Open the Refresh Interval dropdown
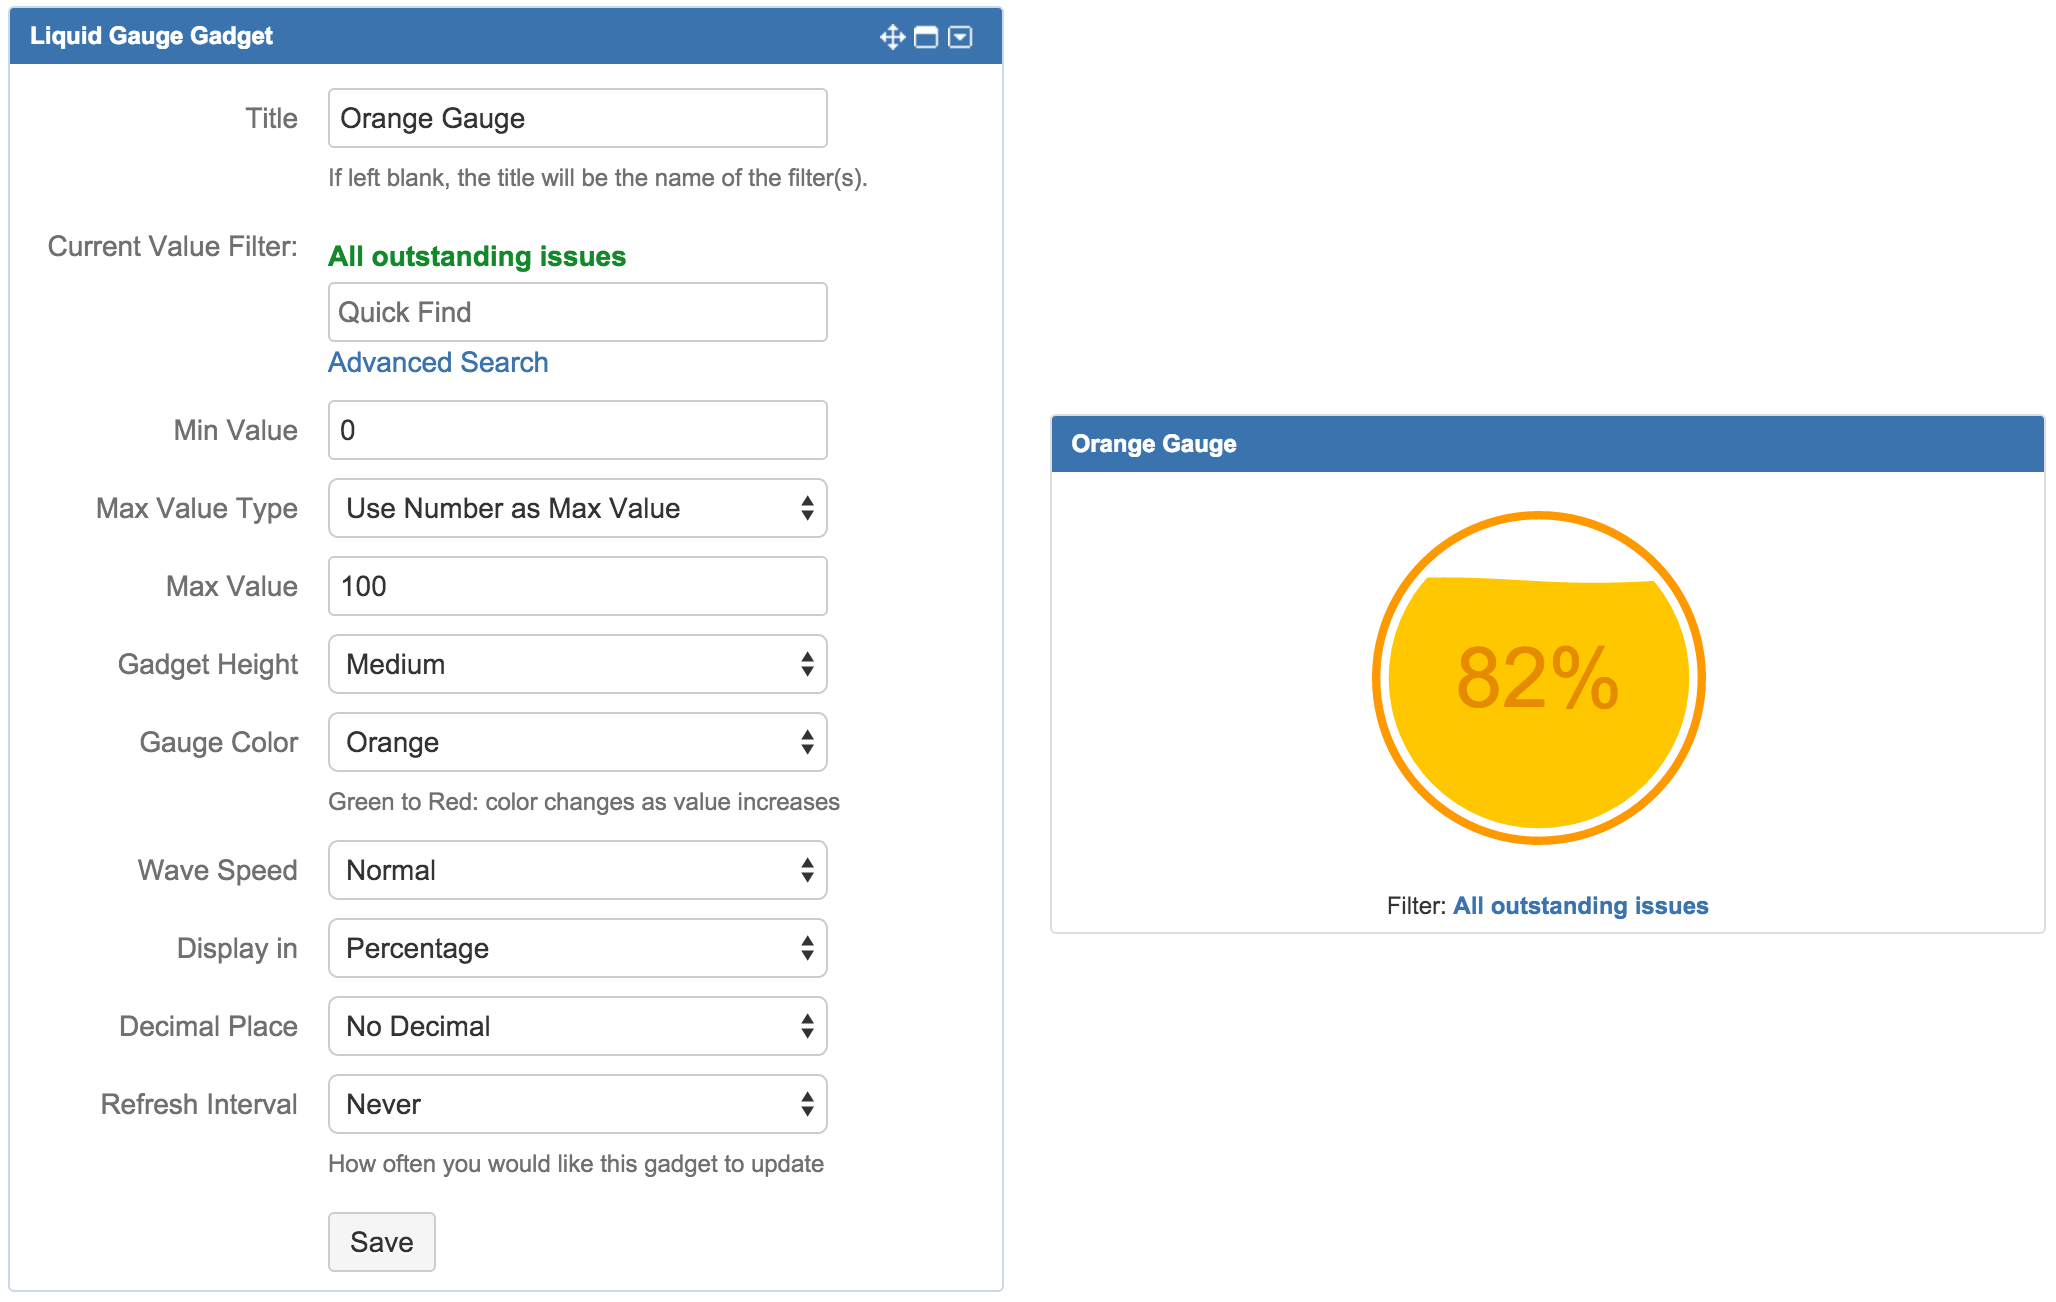Viewport: 2056px width, 1302px height. [x=577, y=1104]
